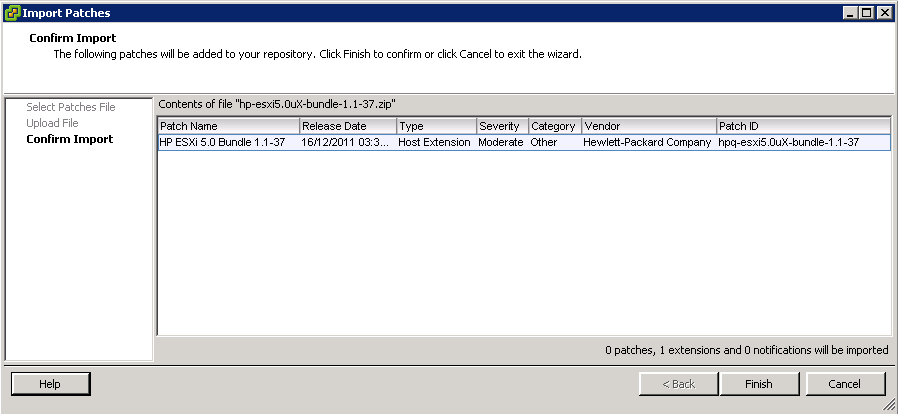Sort by Patch ID column header
898x414 pixels.
click(804, 126)
